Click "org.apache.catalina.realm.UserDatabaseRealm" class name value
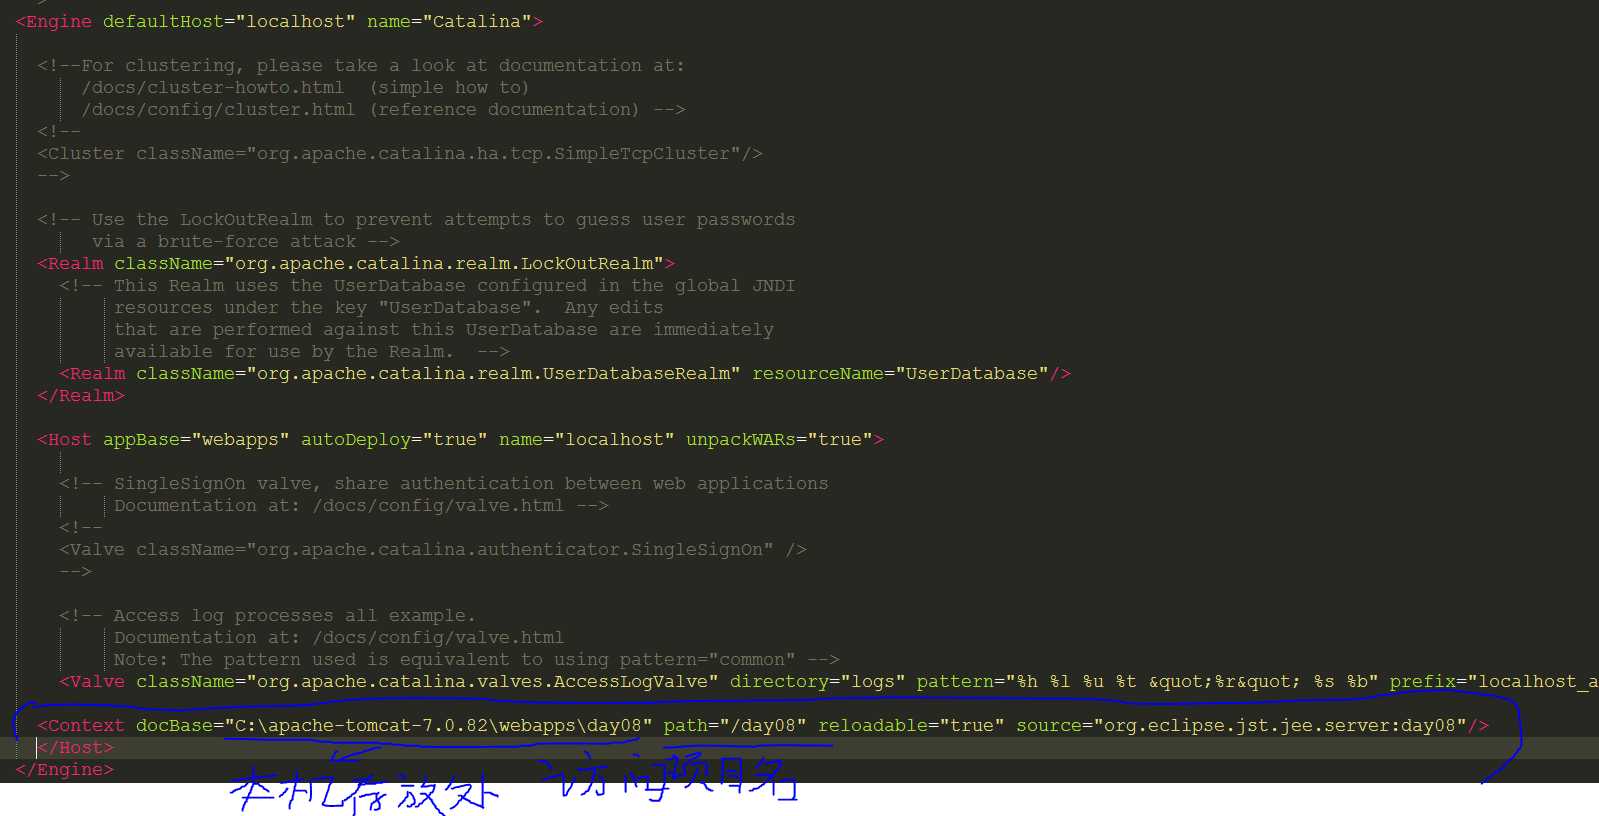Image resolution: width=1599 pixels, height=816 pixels. coord(494,373)
